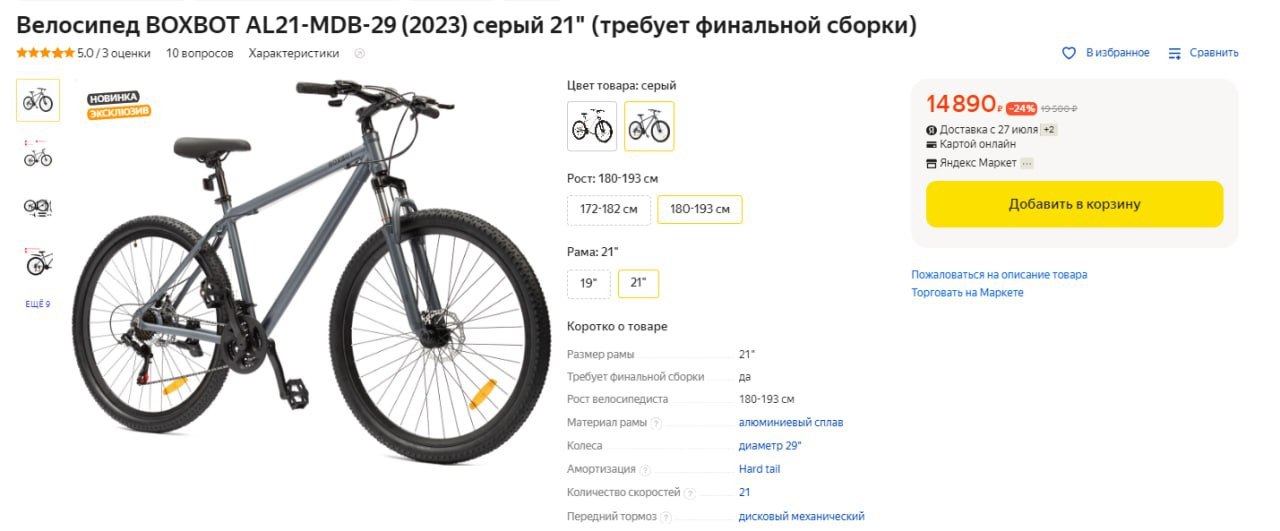Select the white bicycle color swatch
This screenshot has width=1280, height=531.
tap(592, 126)
